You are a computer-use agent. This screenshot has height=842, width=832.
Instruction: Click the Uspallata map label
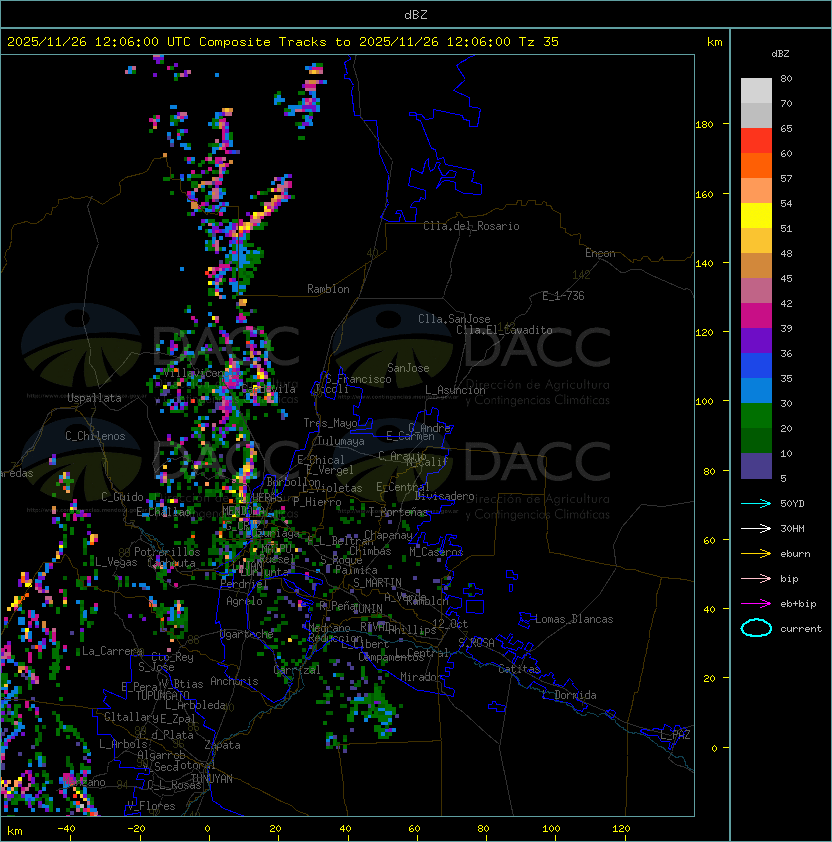(94, 398)
